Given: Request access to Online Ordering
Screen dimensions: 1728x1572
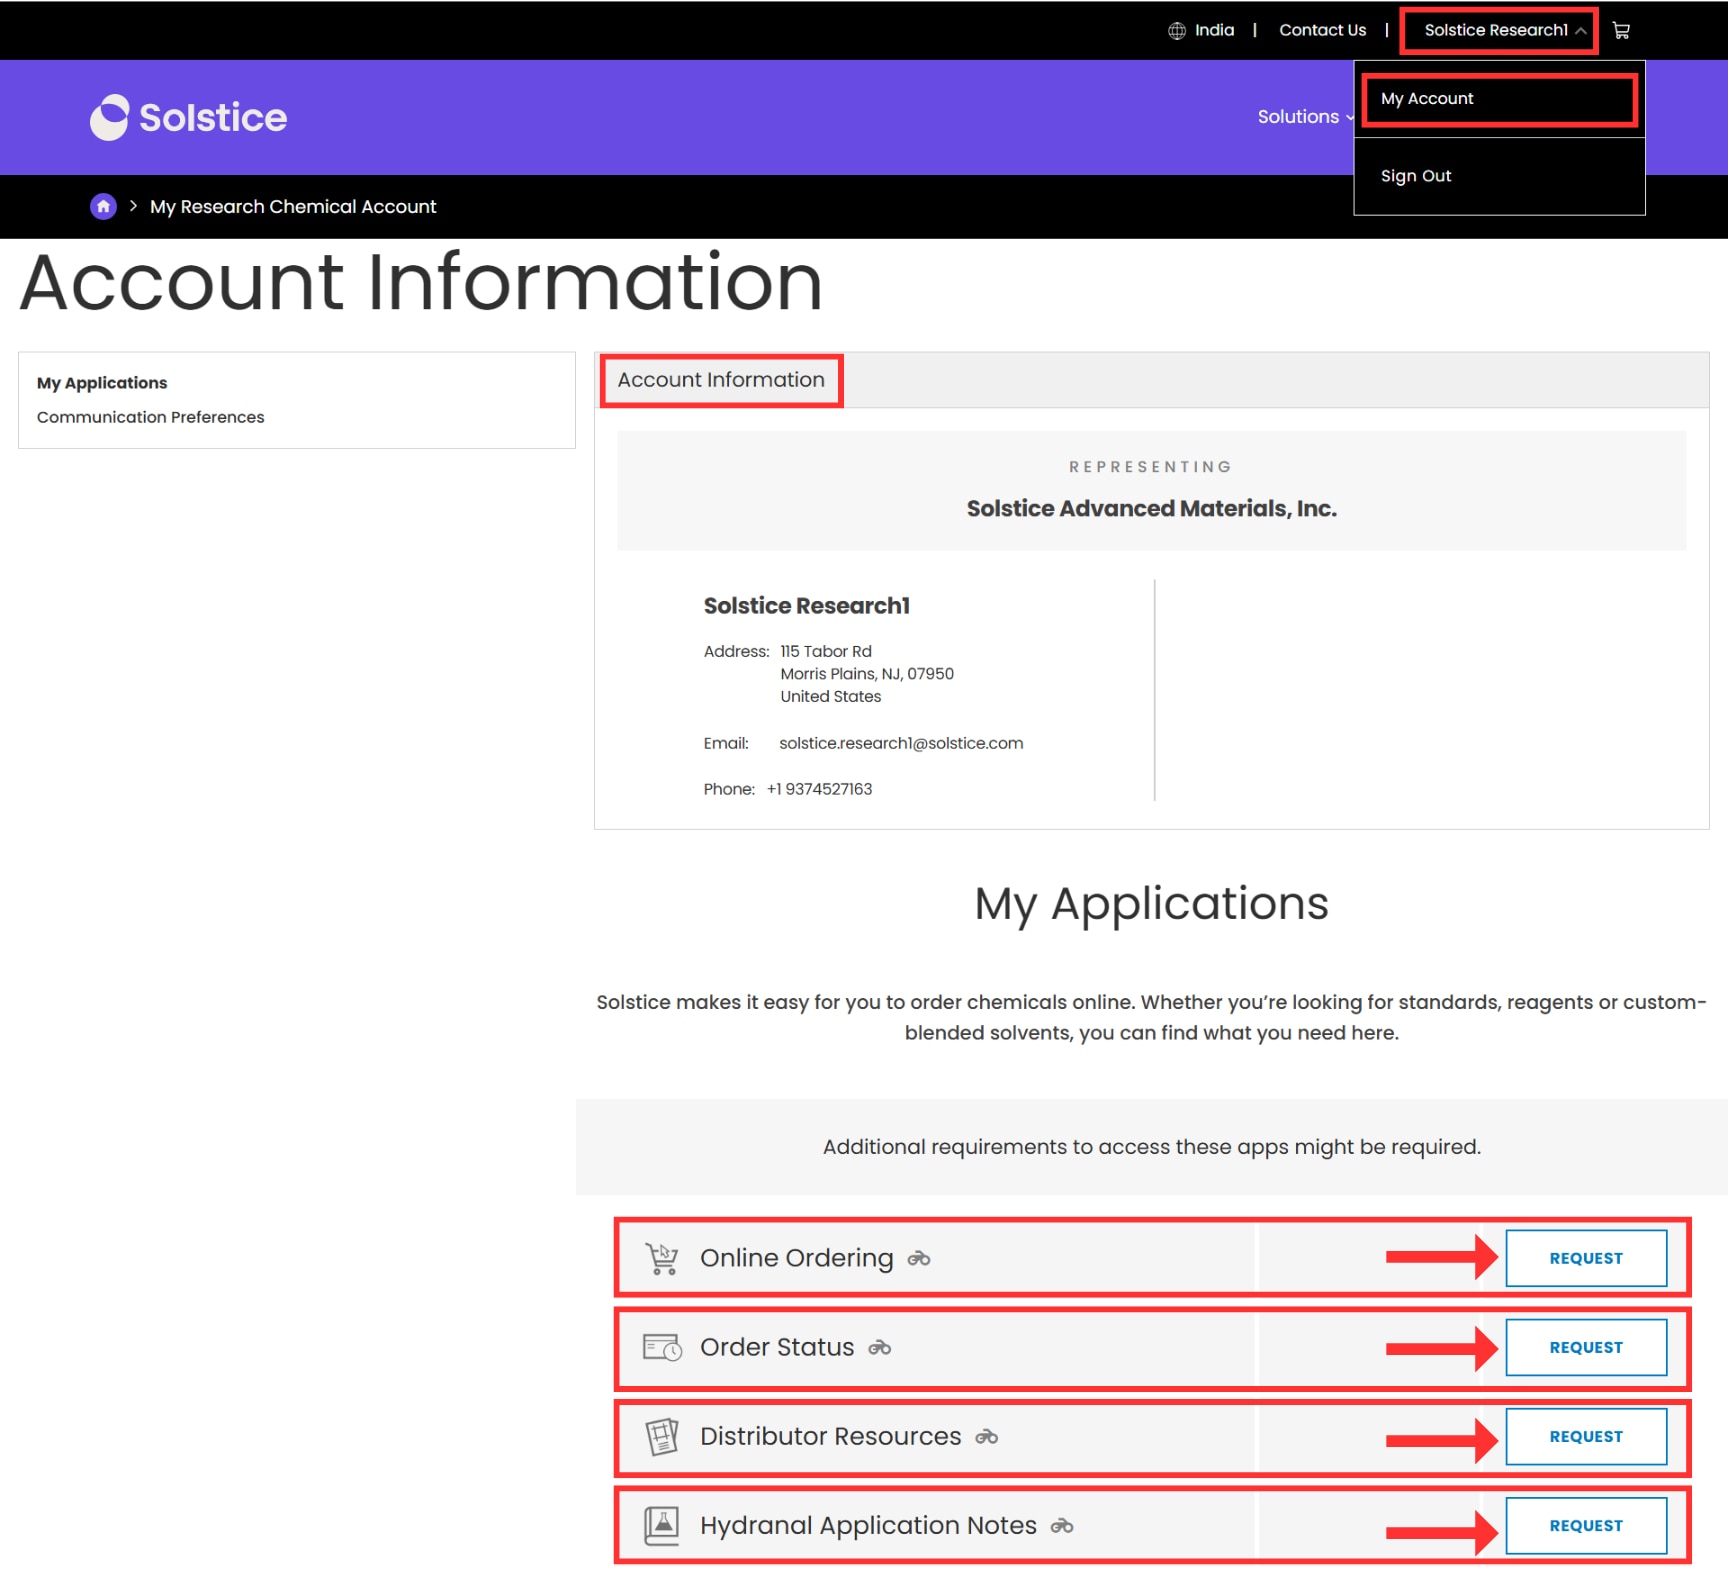Looking at the screenshot, I should click(1586, 1258).
